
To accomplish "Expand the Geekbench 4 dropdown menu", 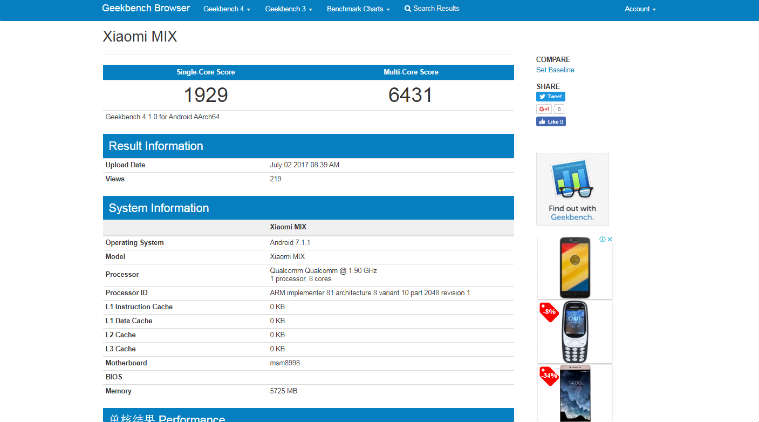I will click(x=227, y=9).
